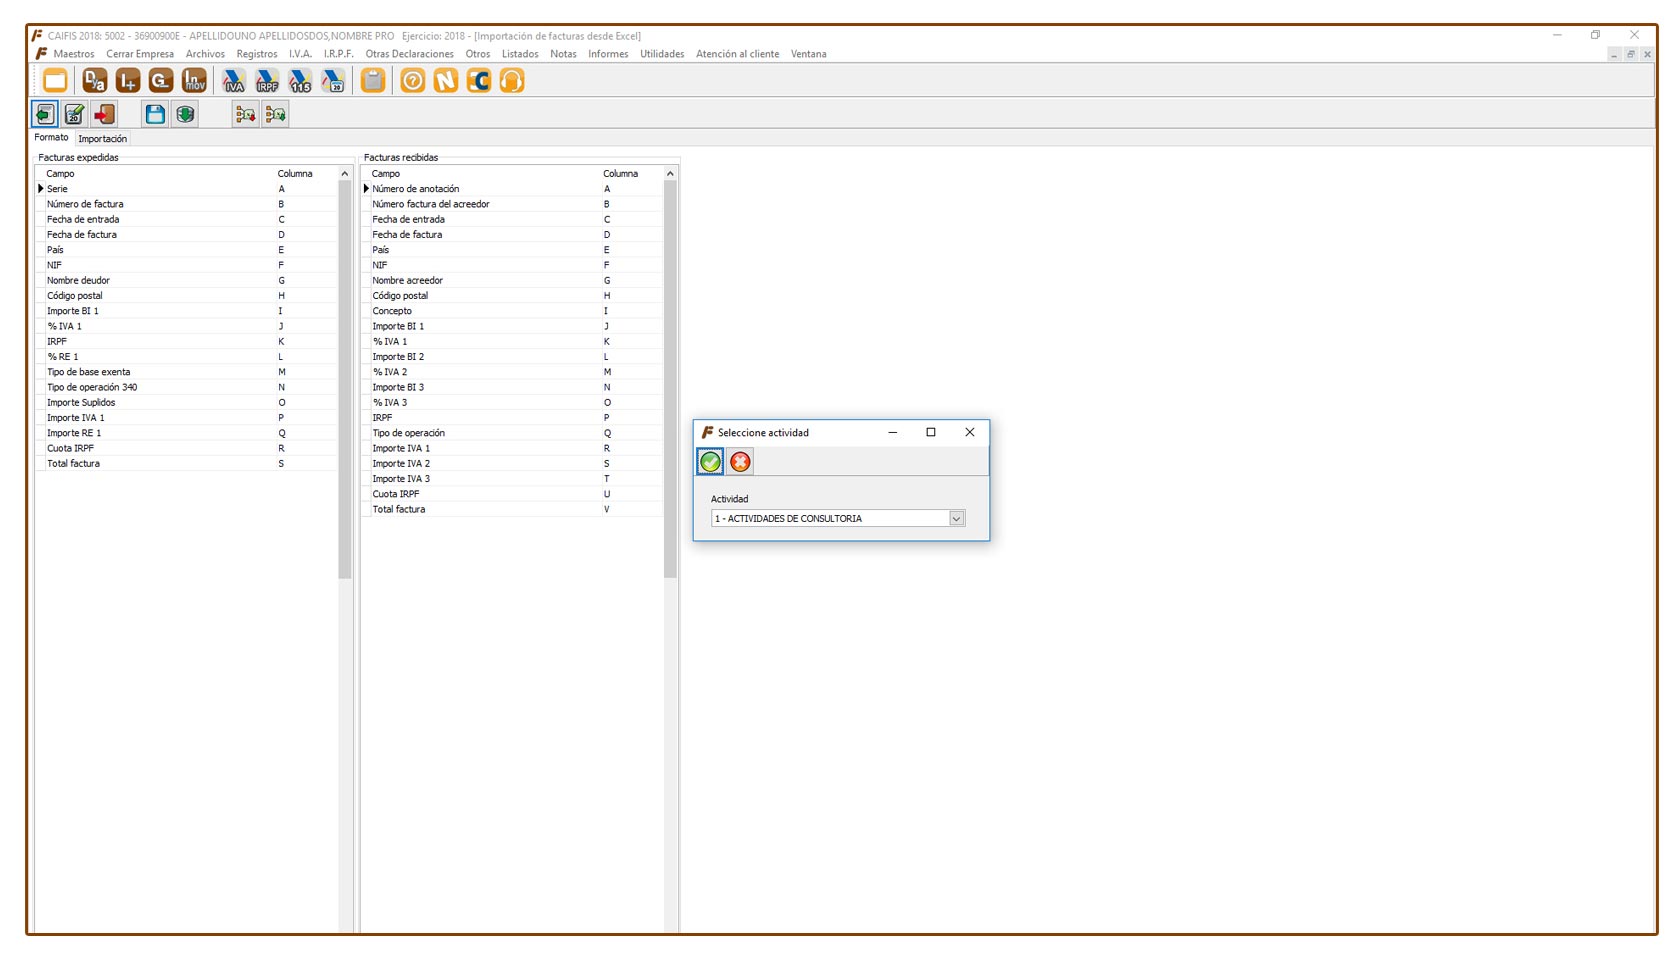This screenshot has height=962, width=1680.
Task: Click the database green download arrow icon
Action: pyautogui.click(x=185, y=114)
